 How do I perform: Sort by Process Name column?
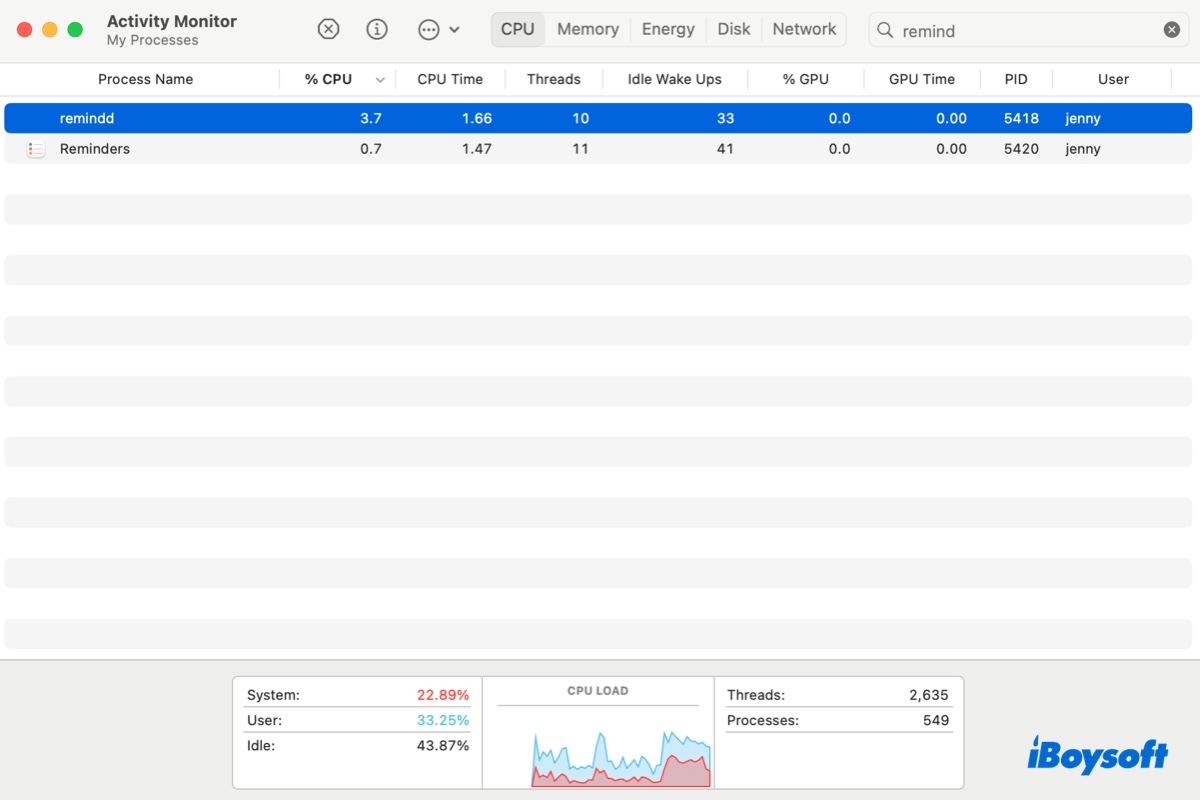[x=146, y=79]
